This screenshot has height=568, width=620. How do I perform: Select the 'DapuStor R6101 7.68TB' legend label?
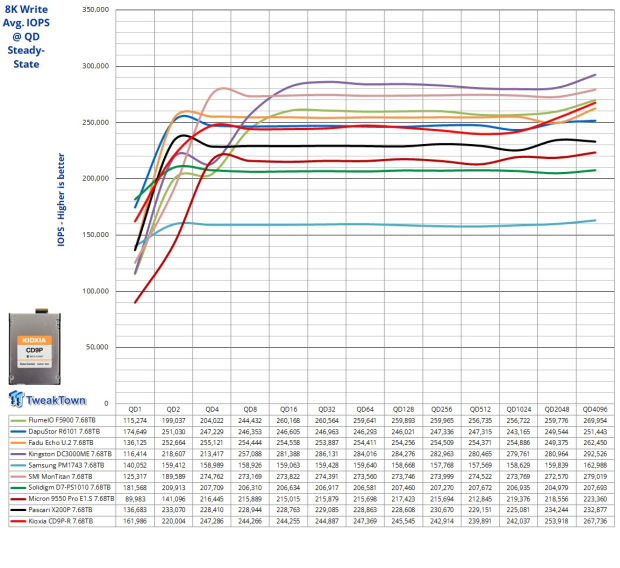click(x=64, y=432)
